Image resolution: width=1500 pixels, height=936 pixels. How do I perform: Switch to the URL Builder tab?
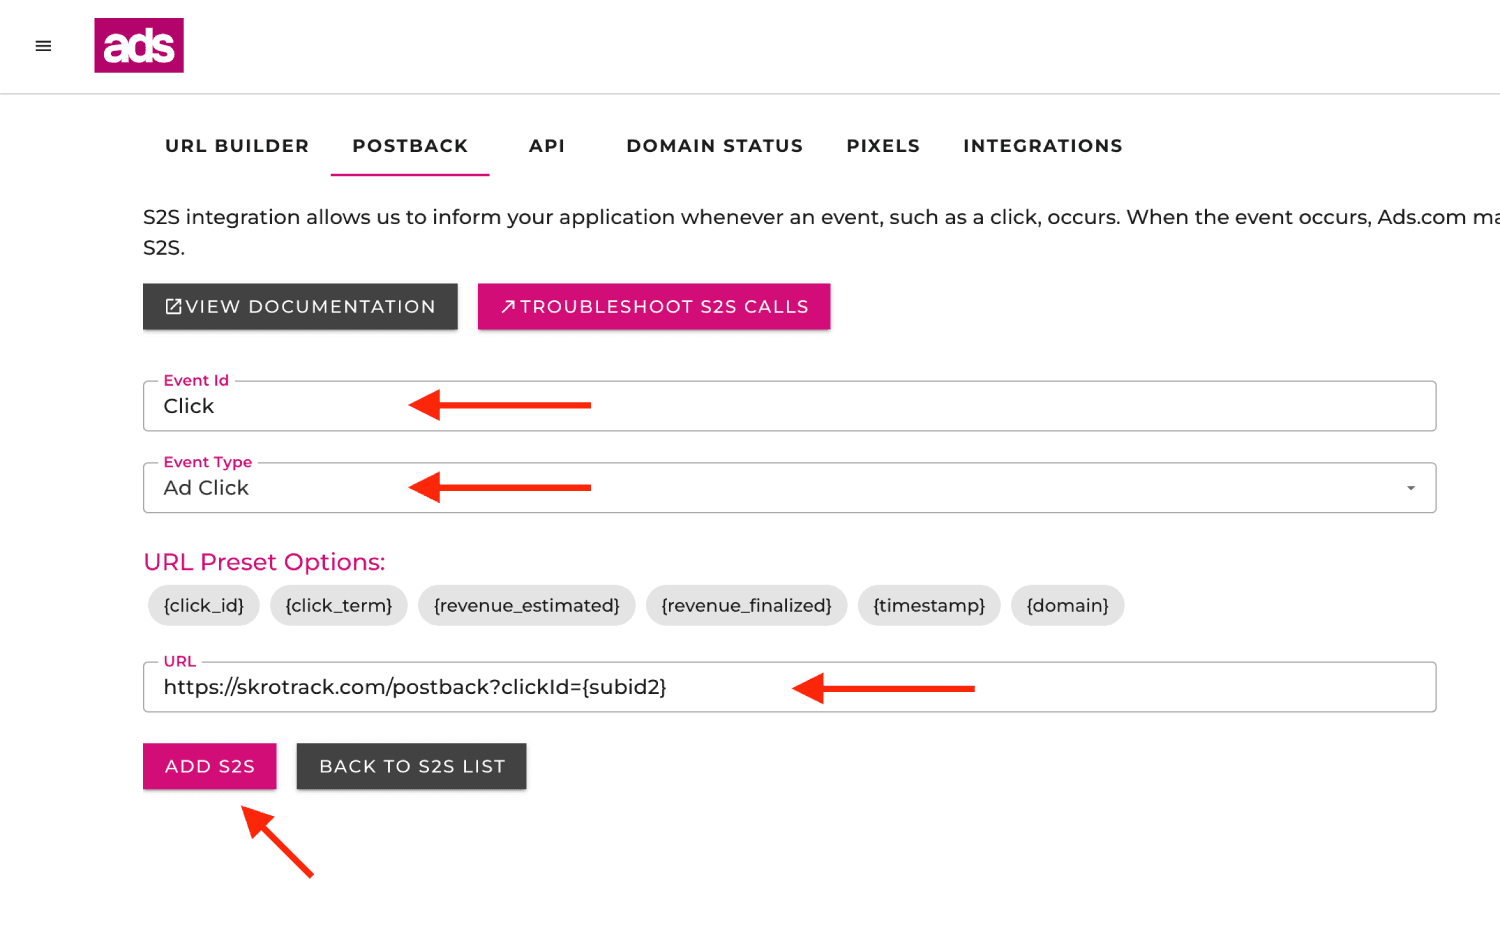coord(237,146)
